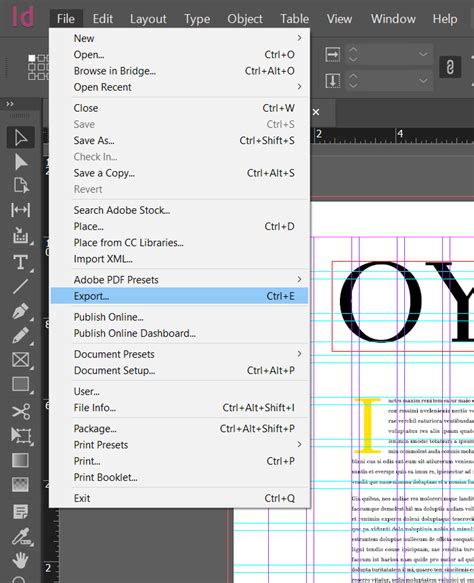Select the Hand tool
The height and width of the screenshot is (583, 474).
[x=20, y=560]
